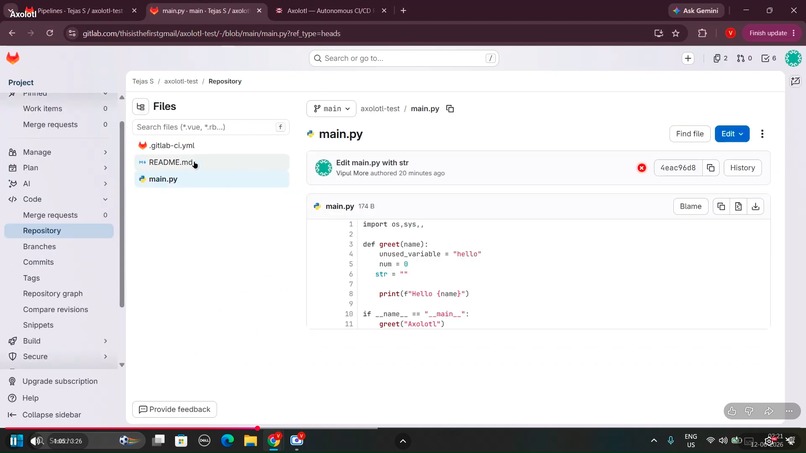This screenshot has width=806, height=453.
Task: Toggle the file tree browser icon
Action: pyautogui.click(x=140, y=106)
